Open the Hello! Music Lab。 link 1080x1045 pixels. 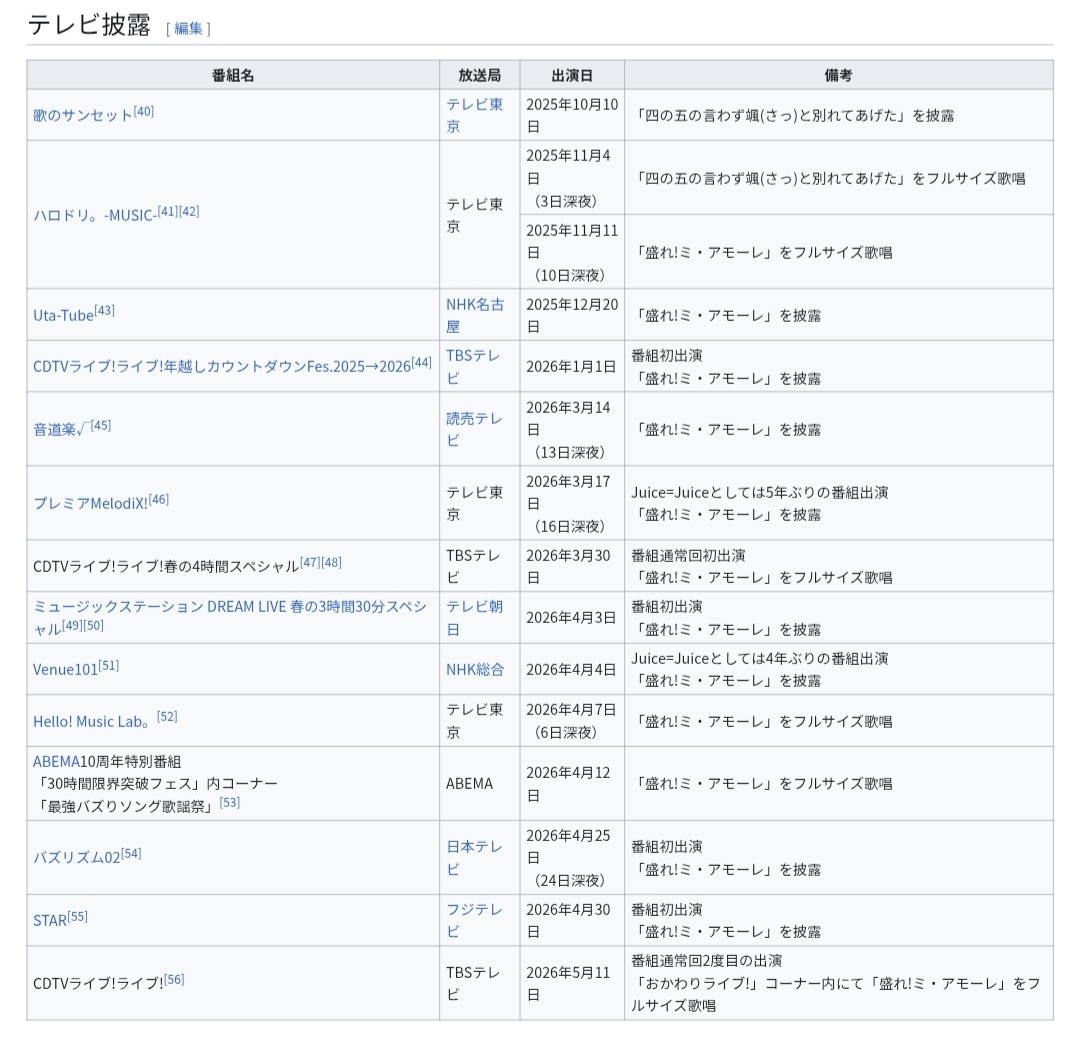tap(92, 721)
